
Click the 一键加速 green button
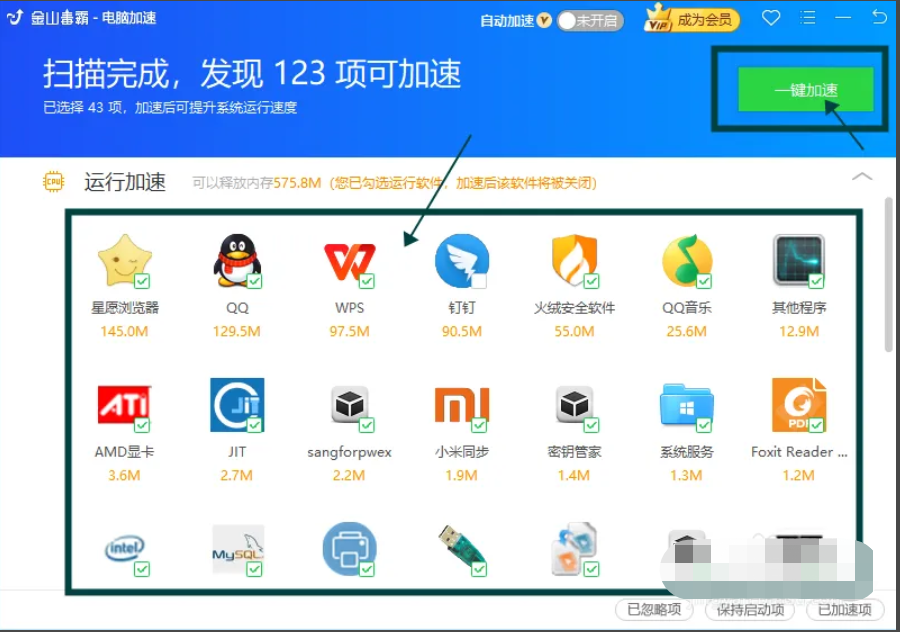(x=805, y=90)
